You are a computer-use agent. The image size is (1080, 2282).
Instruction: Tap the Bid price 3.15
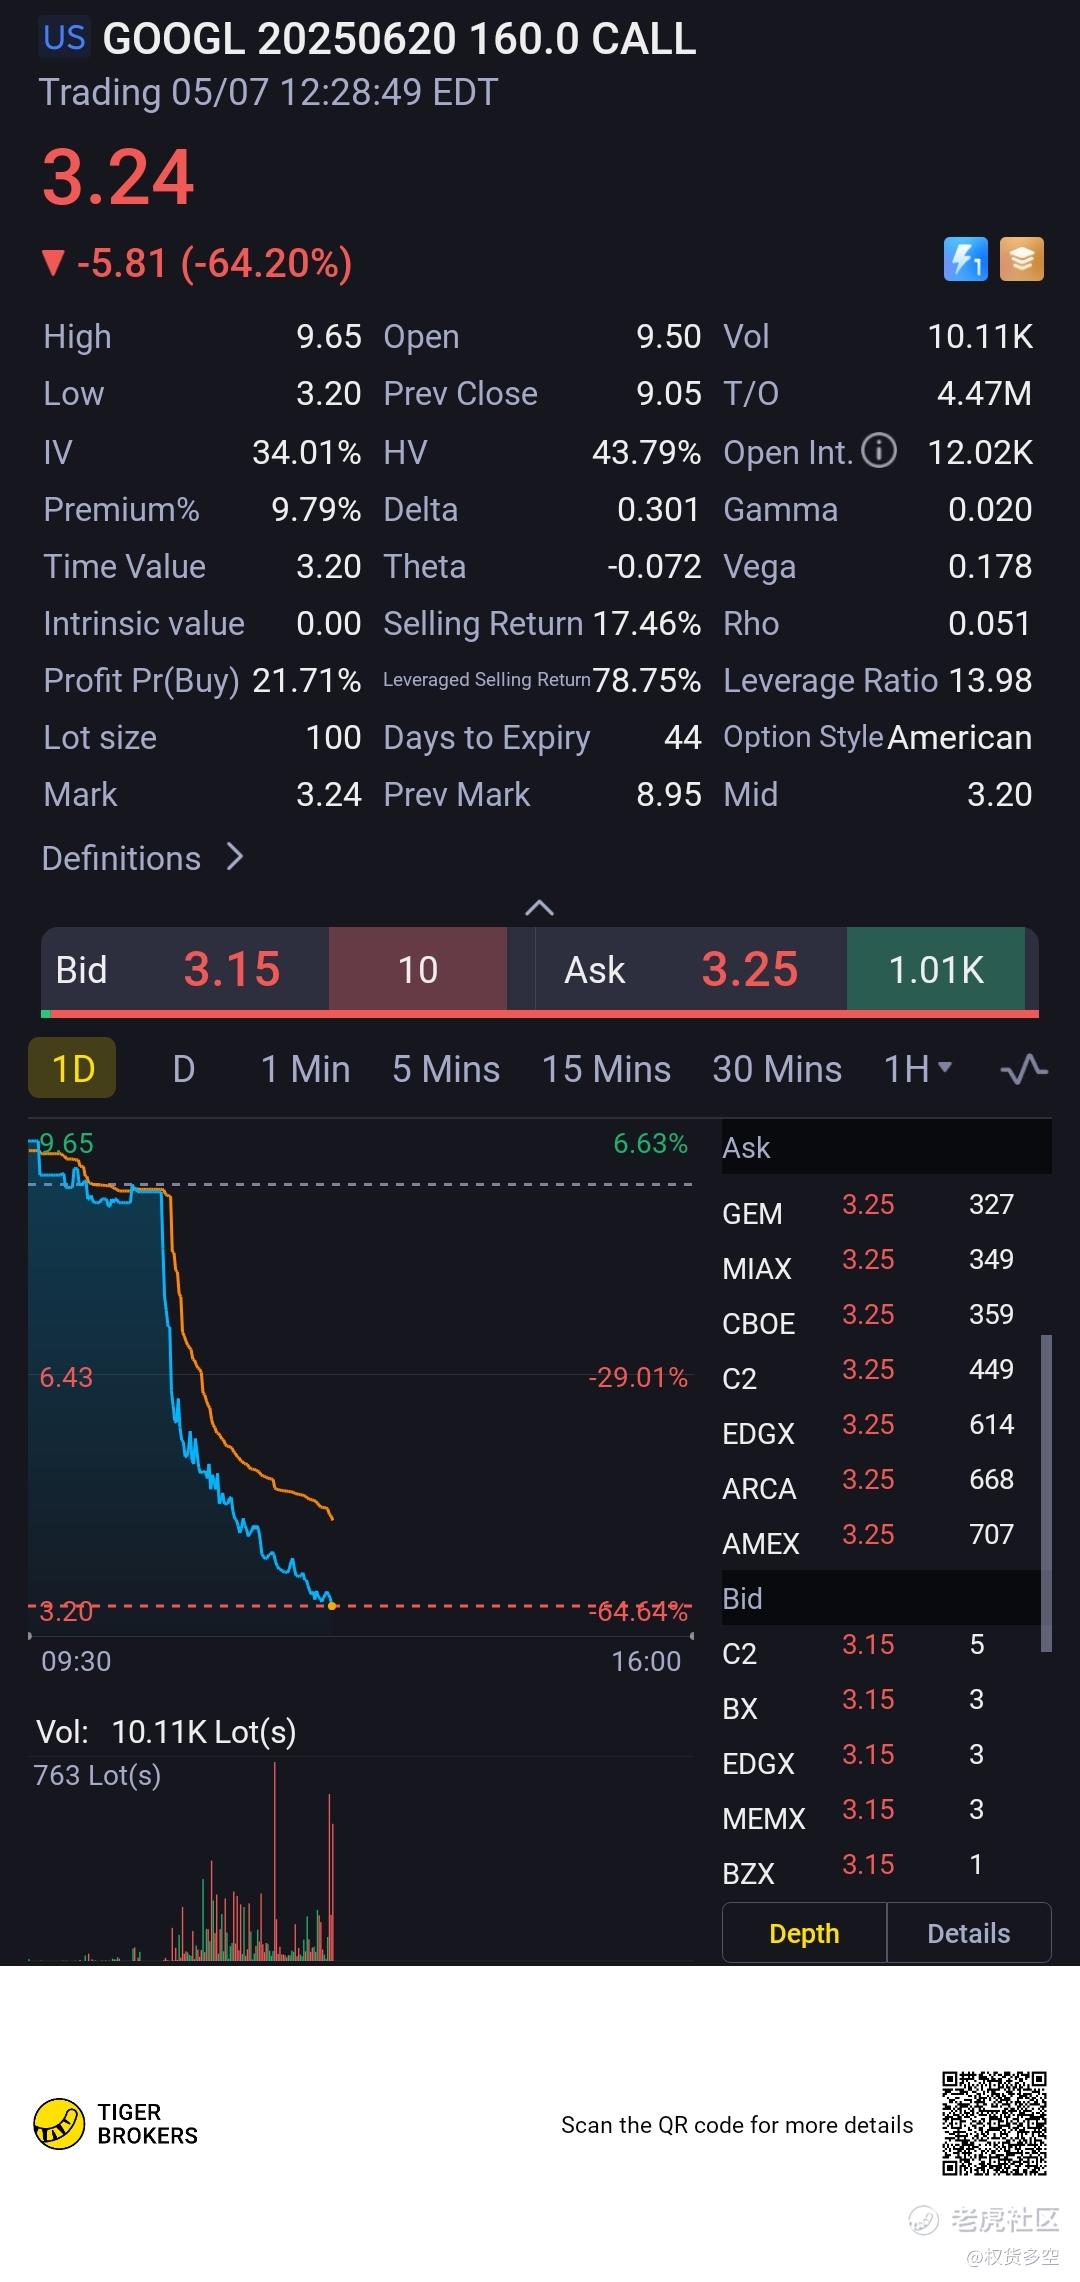tap(232, 969)
